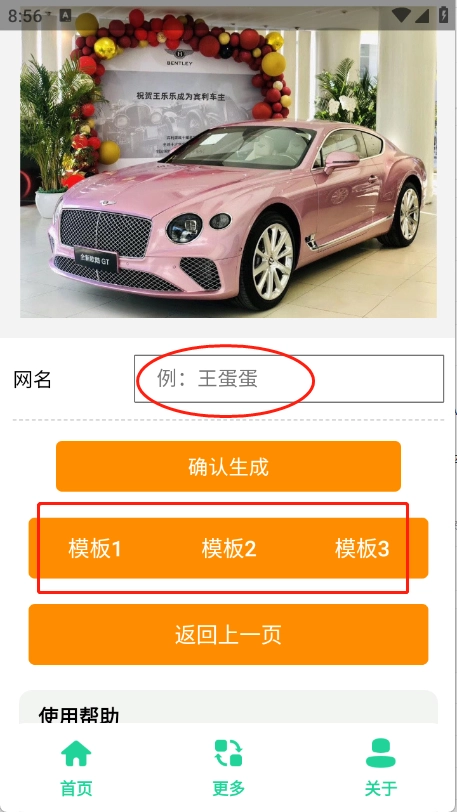Open the 更多 swap-squares icon
The width and height of the screenshot is (457, 812).
click(228, 753)
